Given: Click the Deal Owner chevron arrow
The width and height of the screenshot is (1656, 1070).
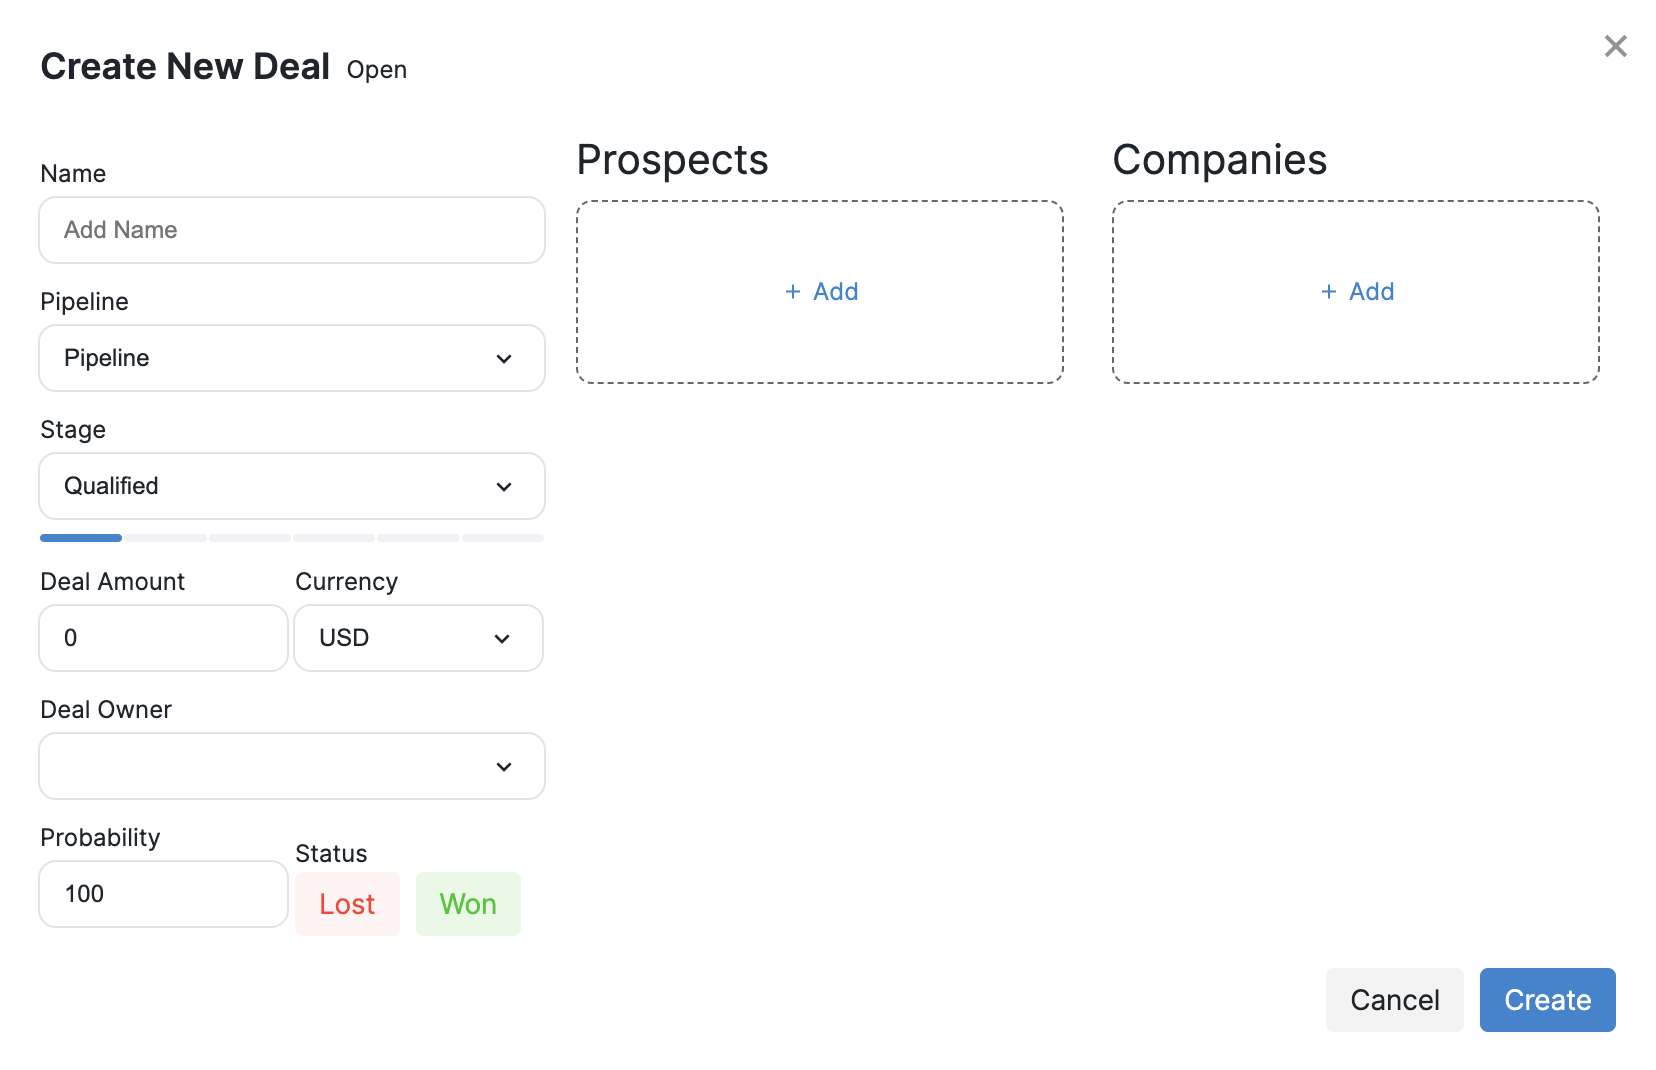Looking at the screenshot, I should coord(504,766).
